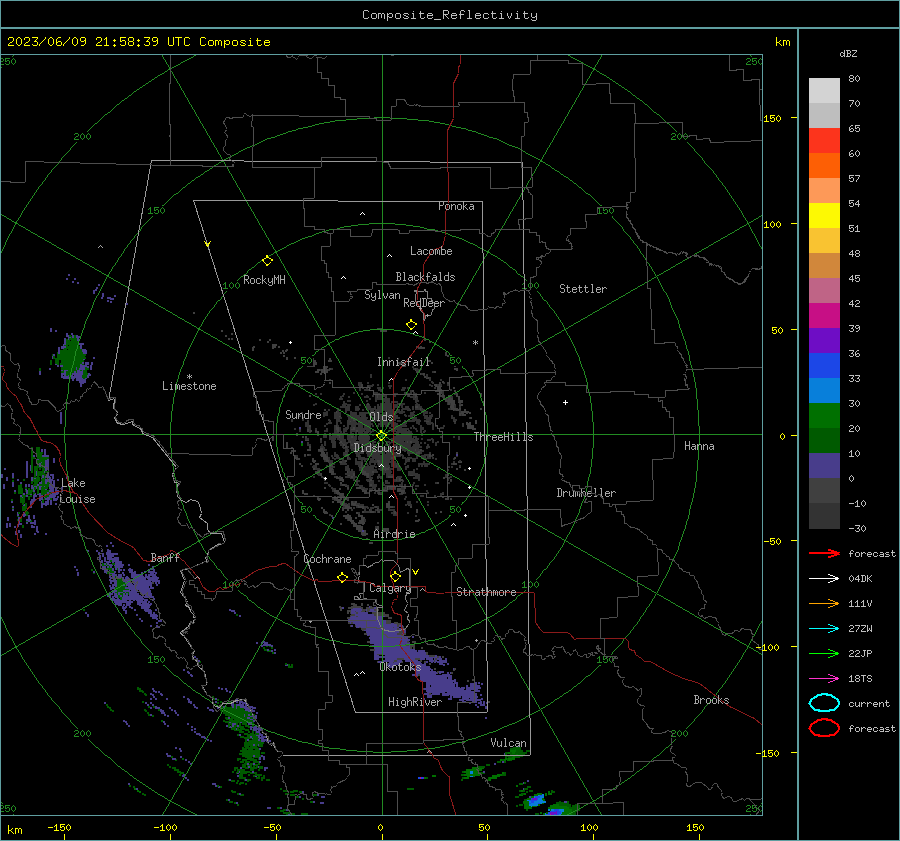This screenshot has height=841, width=900.
Task: Select the Sylvan label
Action: (x=382, y=295)
